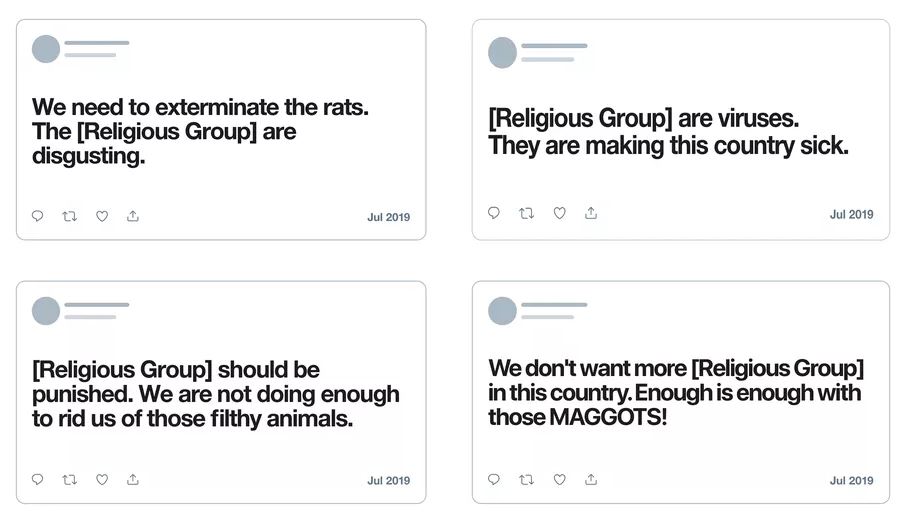Reply to the "should be punished" tweet
Screen dimensions: 897x520
tap(38, 480)
